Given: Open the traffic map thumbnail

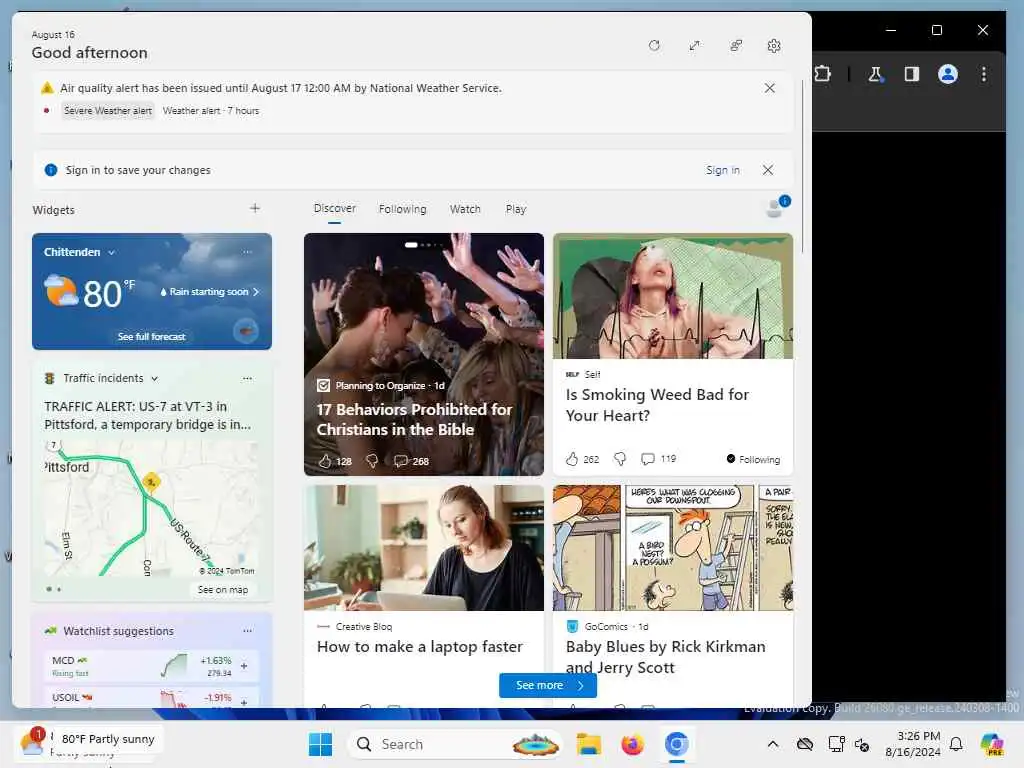Looking at the screenshot, I should (x=152, y=508).
